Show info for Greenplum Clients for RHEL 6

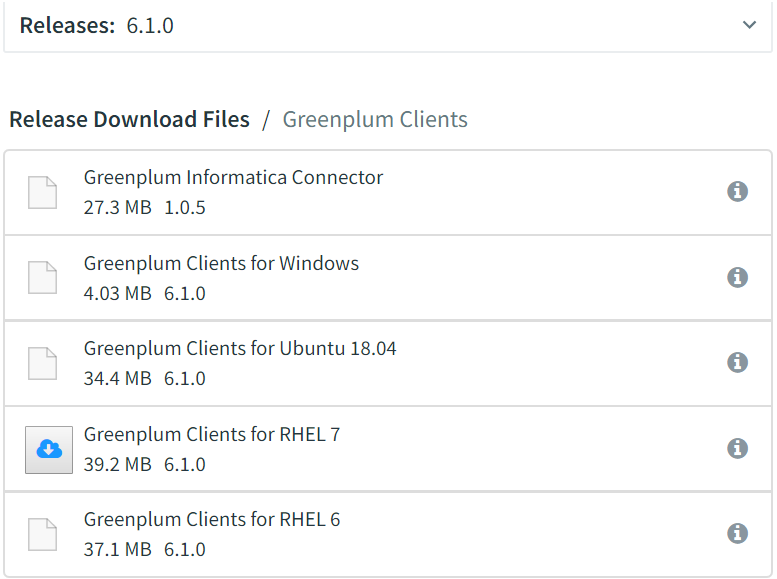[x=737, y=533]
